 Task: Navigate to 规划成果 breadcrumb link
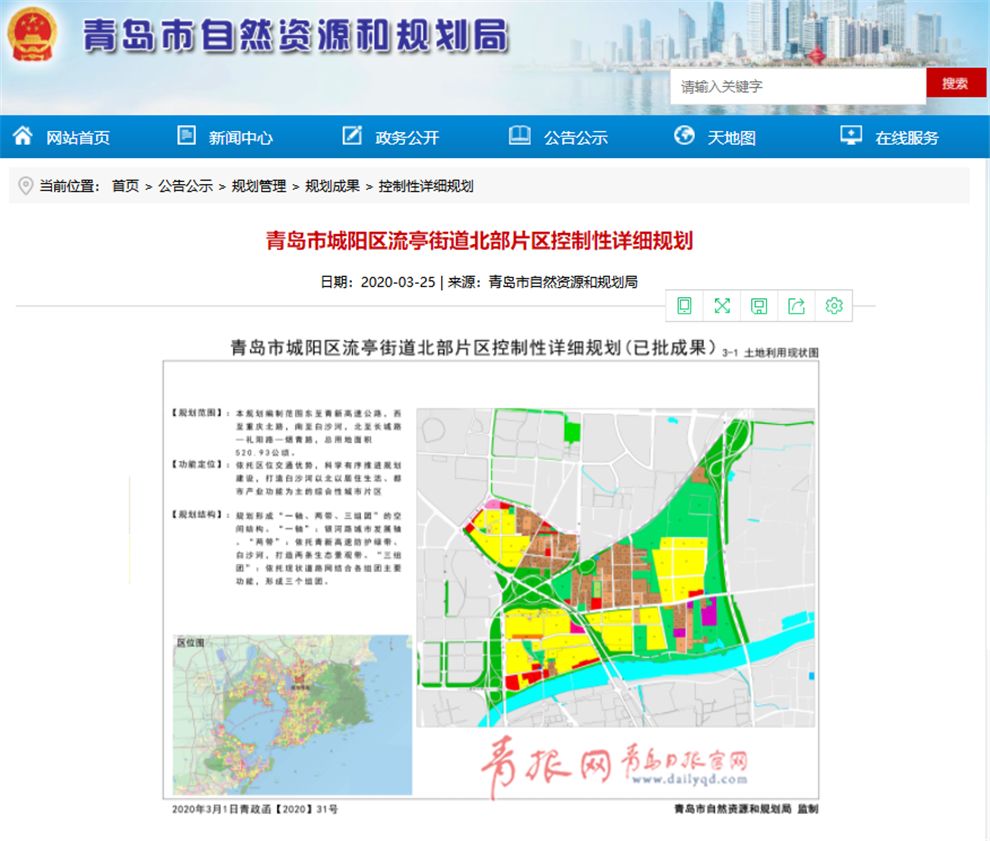click(x=332, y=186)
